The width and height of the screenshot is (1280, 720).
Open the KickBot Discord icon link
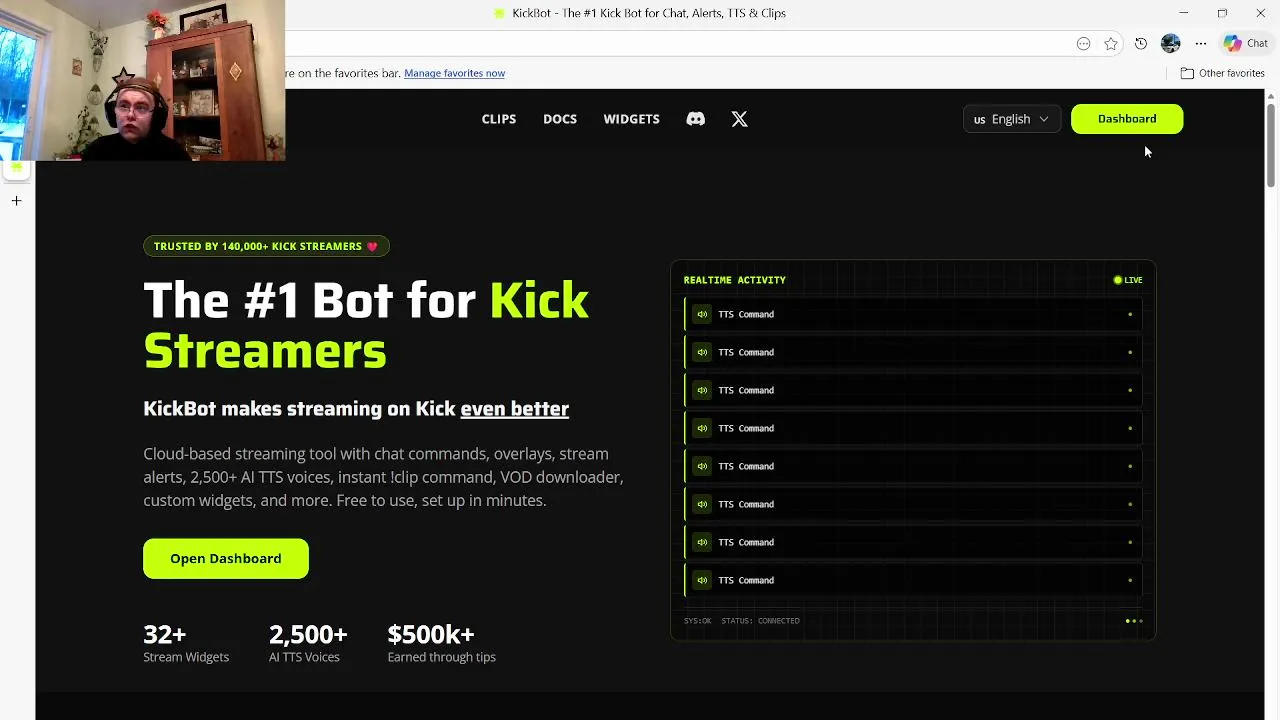point(695,119)
